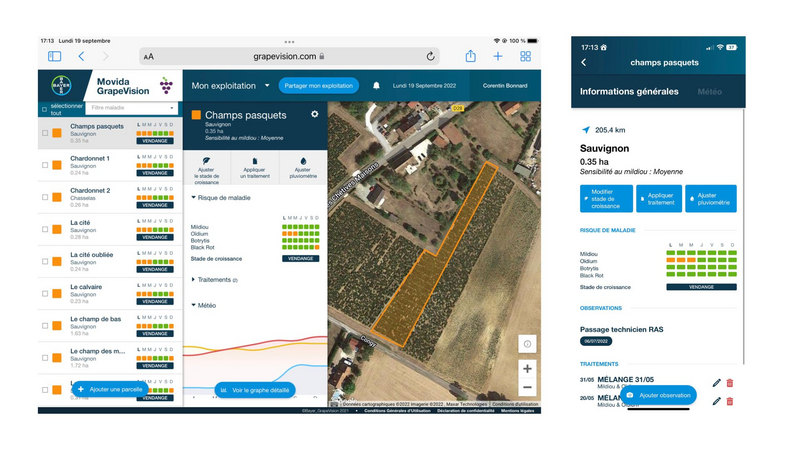Image resolution: width=800 pixels, height=450 pixels.
Task: Click the grapevision.com address bar
Action: 290,57
